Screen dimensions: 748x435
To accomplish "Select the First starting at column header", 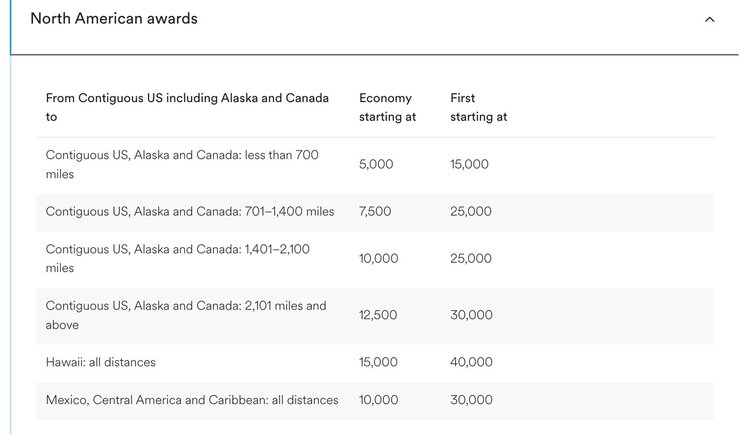I will [x=478, y=107].
